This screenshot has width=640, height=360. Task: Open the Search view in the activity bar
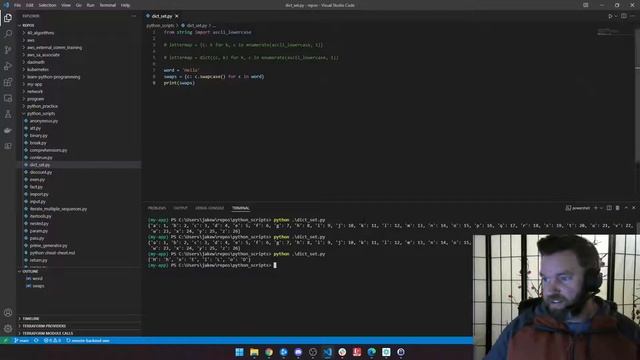click(x=8, y=34)
